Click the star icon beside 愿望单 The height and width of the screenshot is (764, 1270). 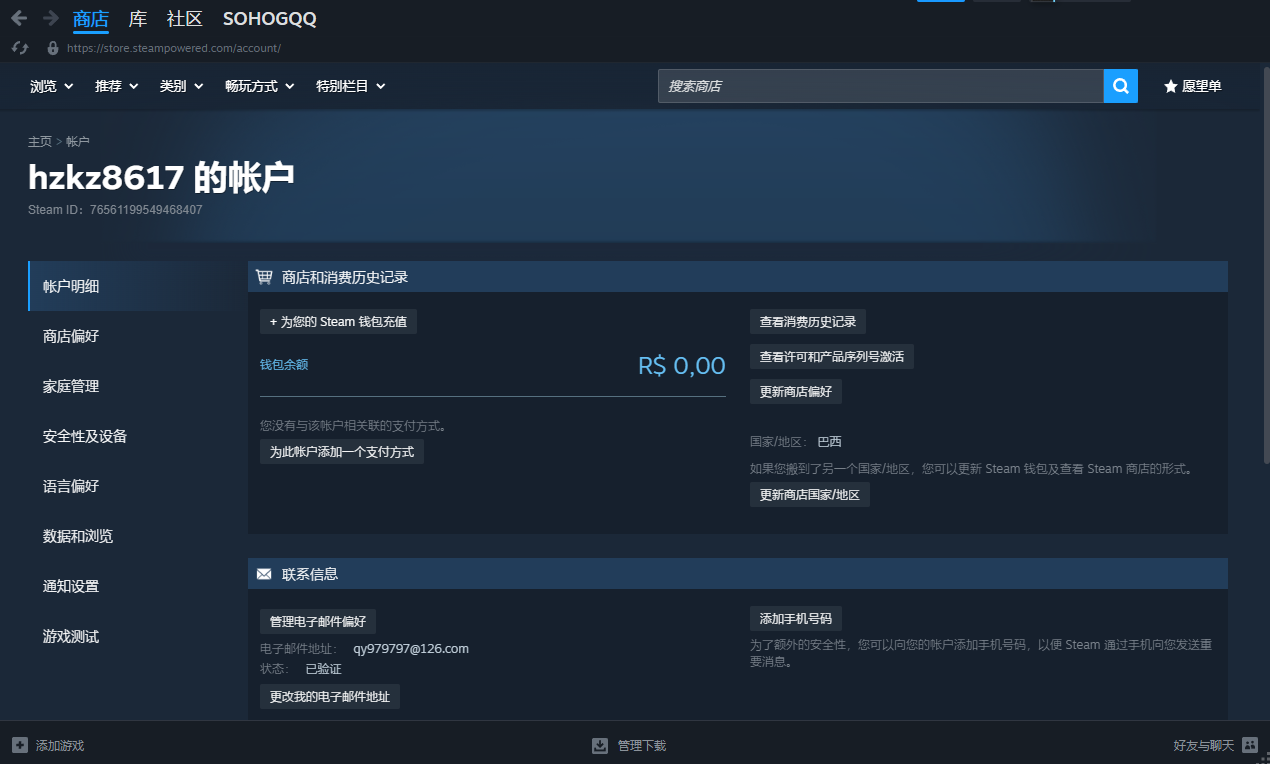pos(1170,87)
